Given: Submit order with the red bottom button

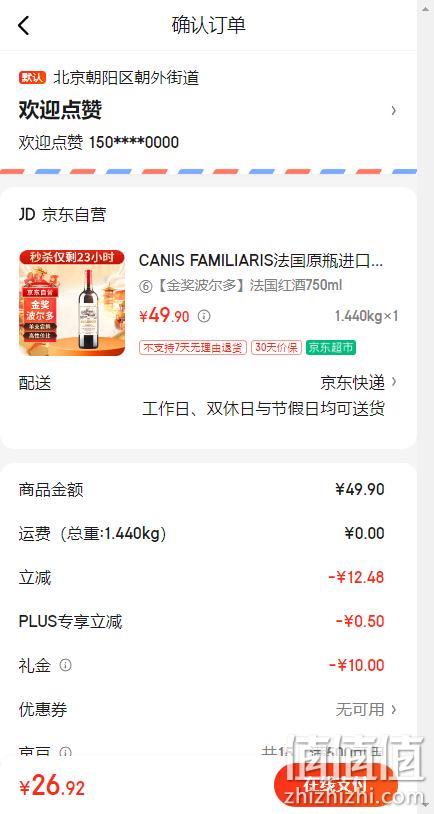Looking at the screenshot, I should click(335, 786).
